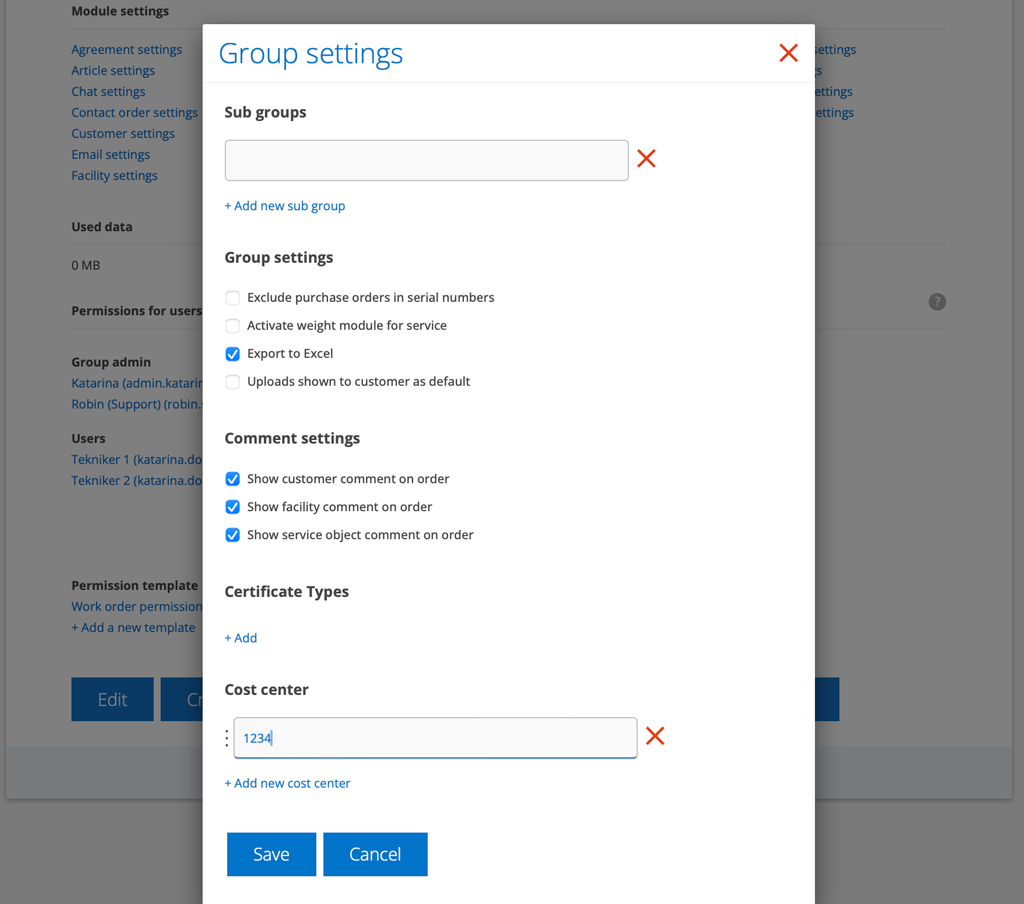Turn off Show service object comment on order

pyautogui.click(x=233, y=535)
